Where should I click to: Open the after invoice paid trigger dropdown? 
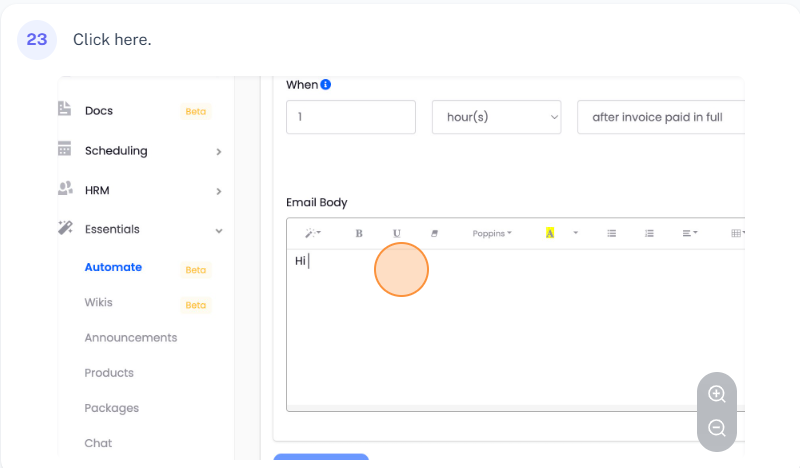click(x=661, y=117)
